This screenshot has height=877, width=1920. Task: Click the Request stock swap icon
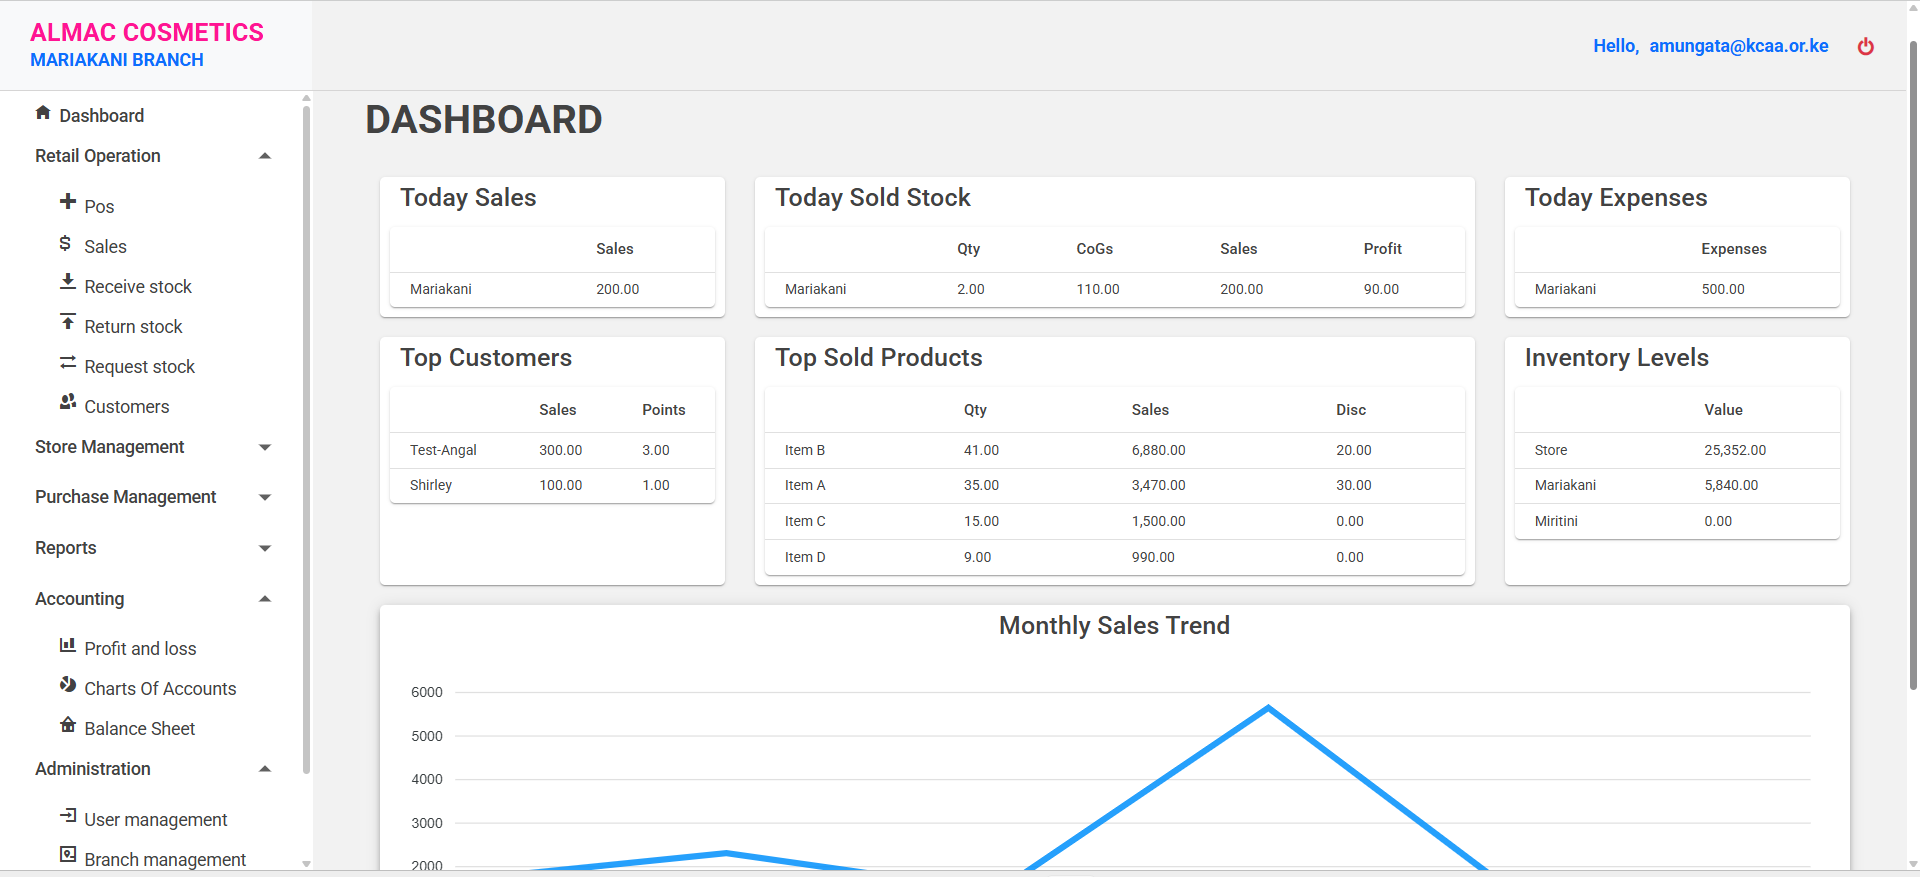(x=68, y=362)
